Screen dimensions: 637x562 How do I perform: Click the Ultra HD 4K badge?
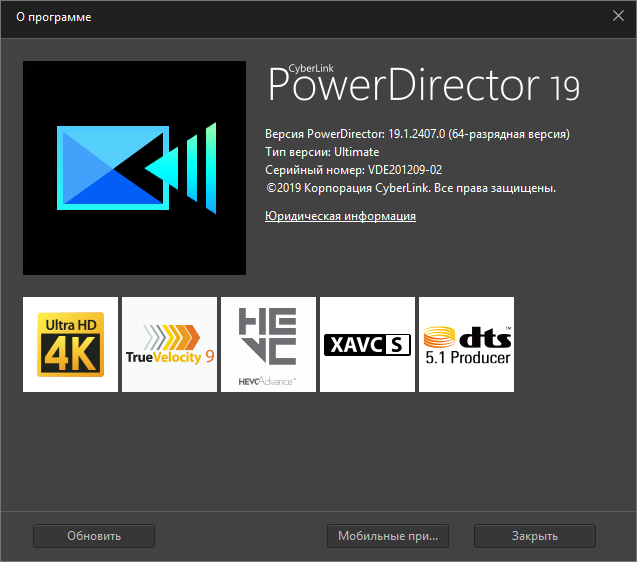pos(70,344)
